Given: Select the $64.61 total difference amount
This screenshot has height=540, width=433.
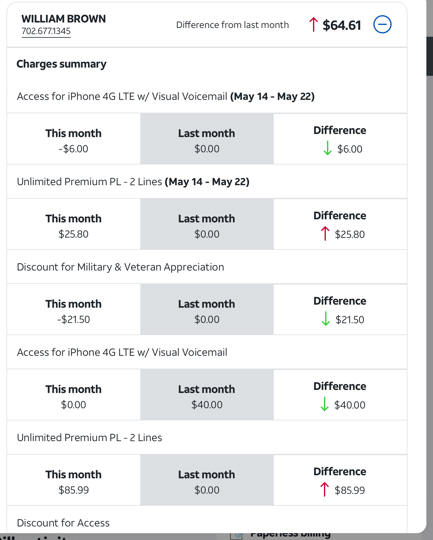Looking at the screenshot, I should pyautogui.click(x=342, y=25).
